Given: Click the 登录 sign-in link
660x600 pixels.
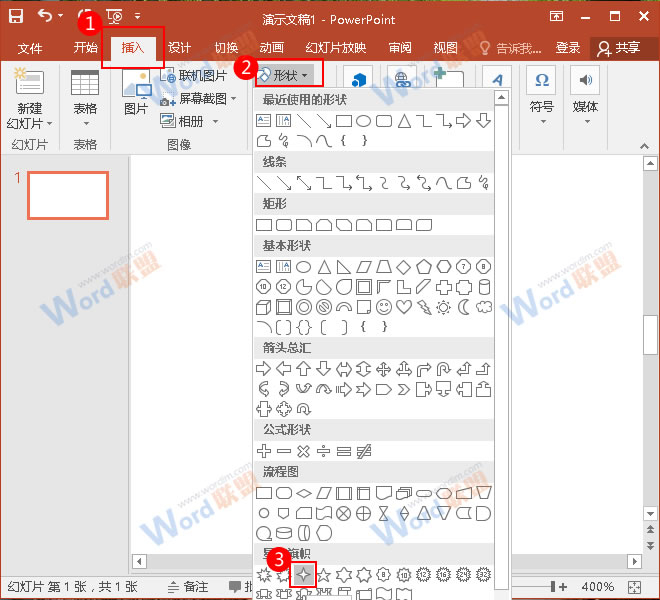Looking at the screenshot, I should coord(568,48).
